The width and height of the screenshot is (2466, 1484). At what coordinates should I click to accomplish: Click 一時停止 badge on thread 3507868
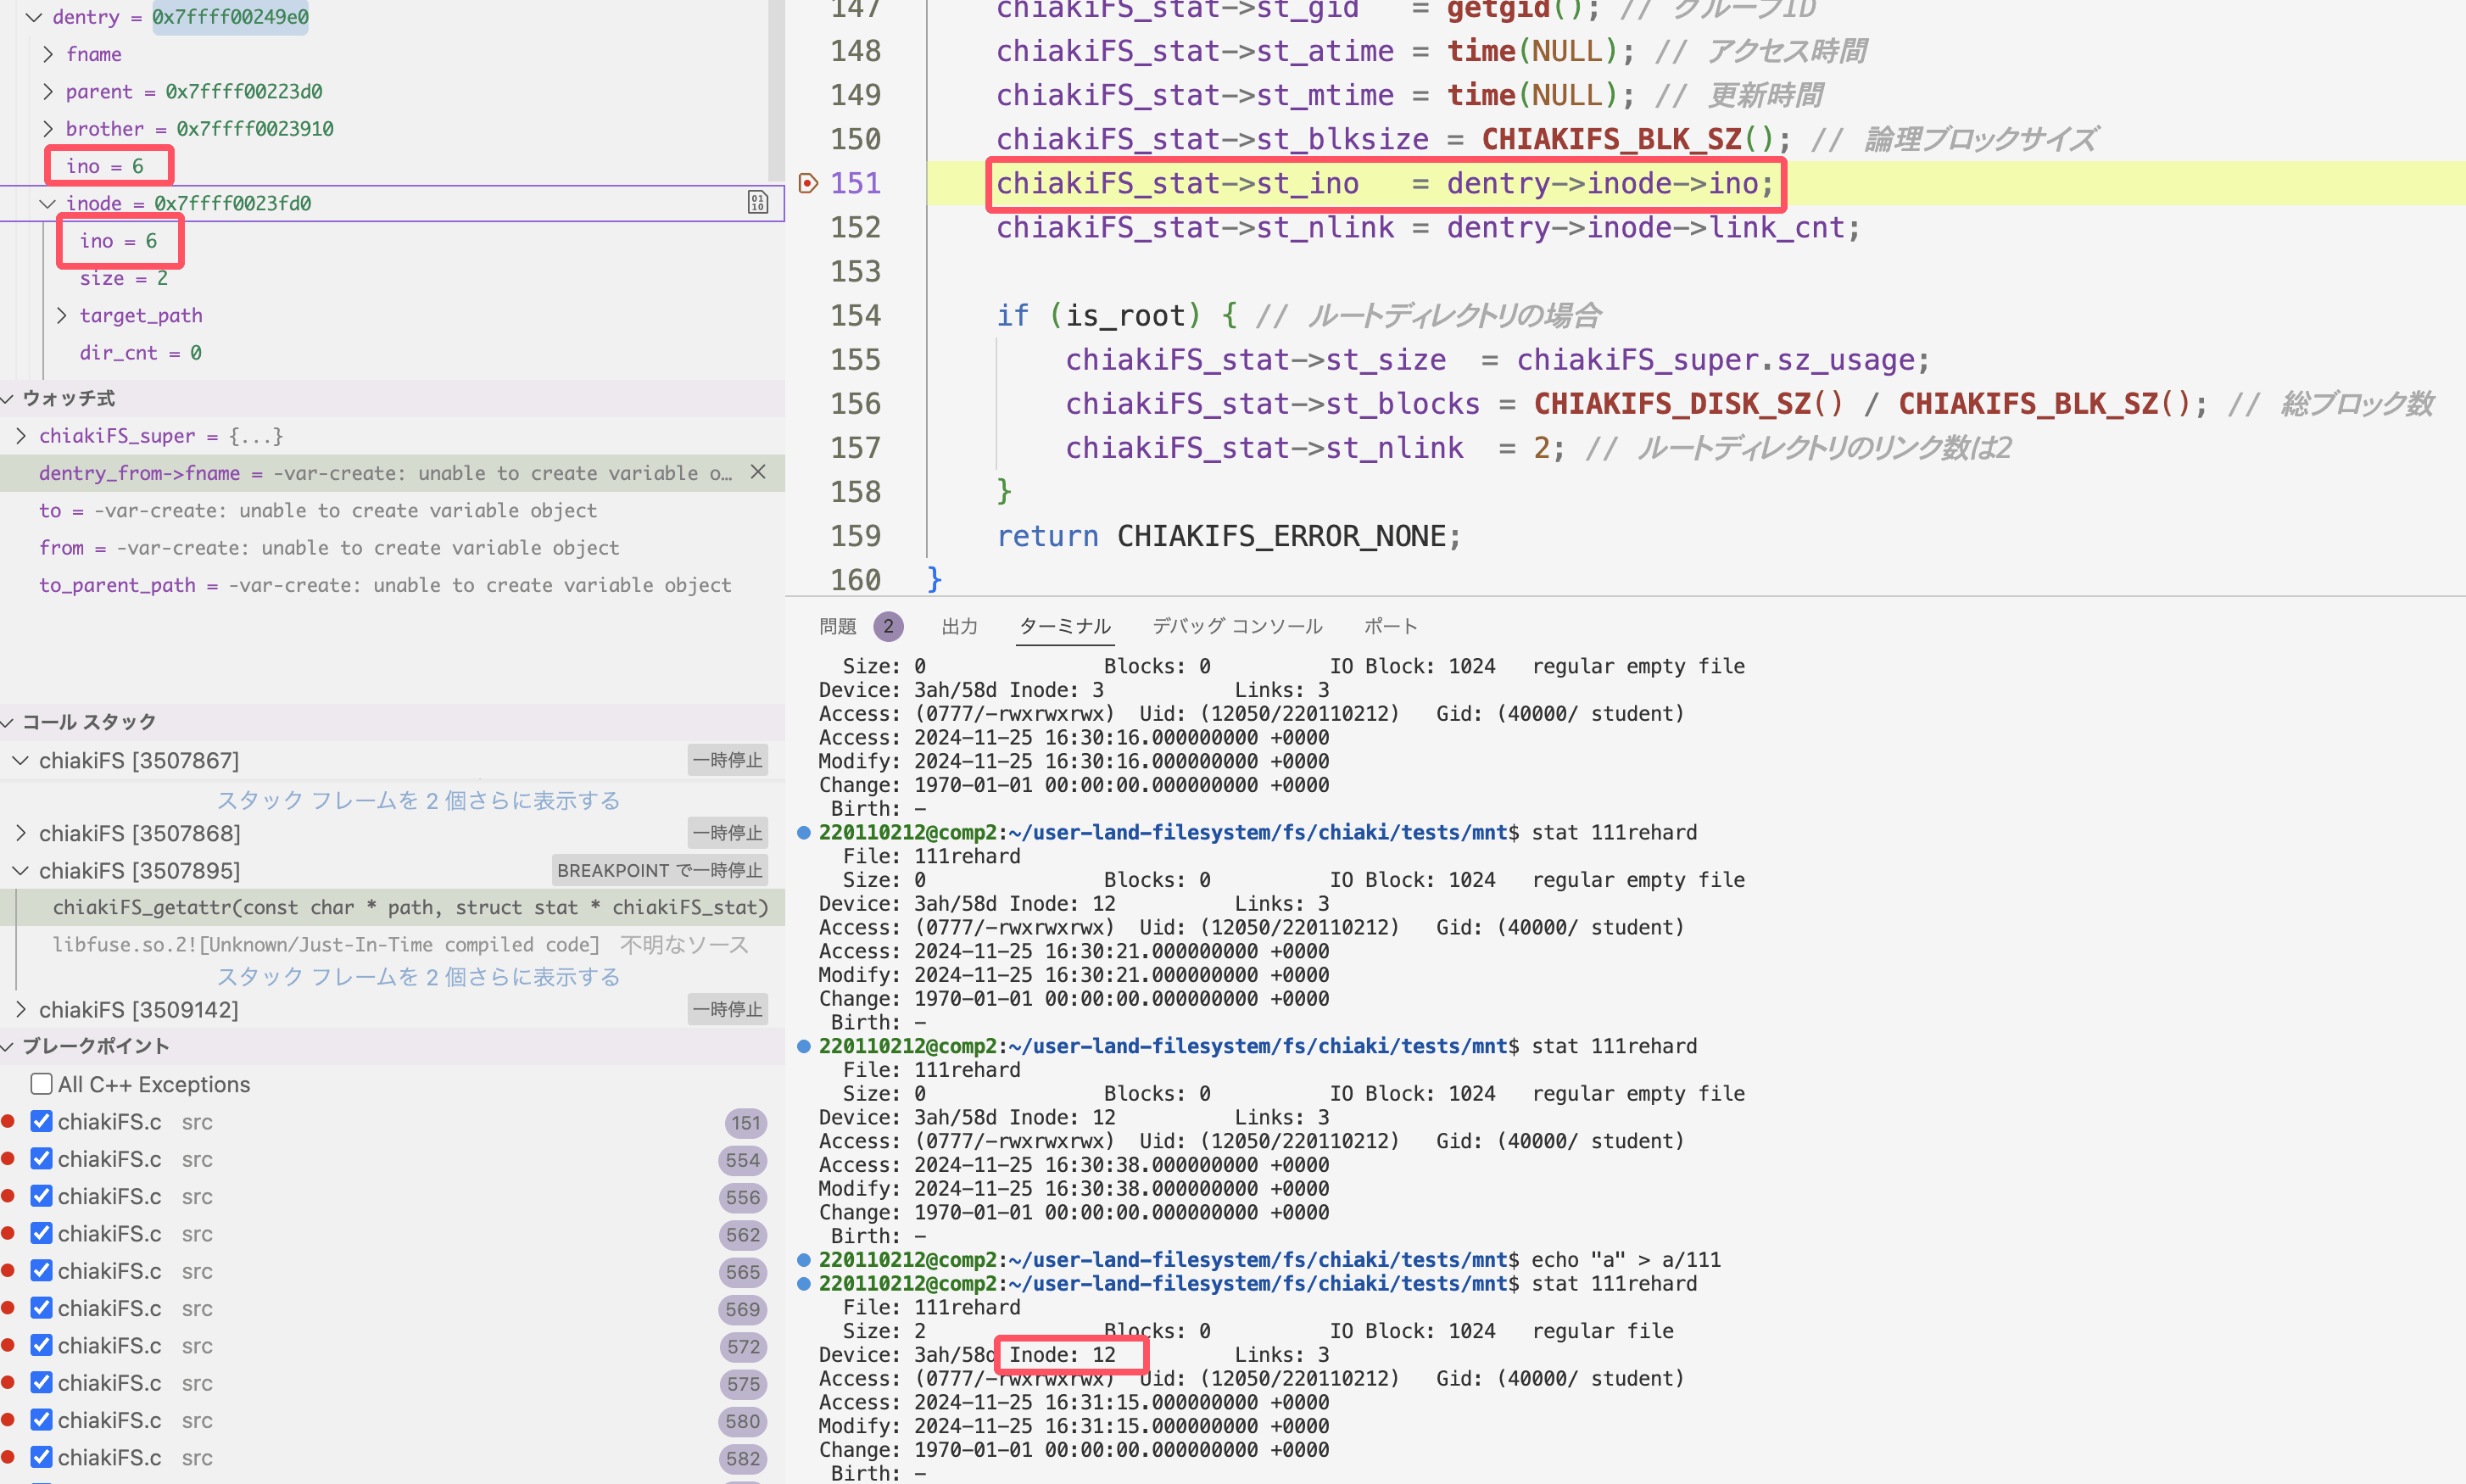pyautogui.click(x=727, y=833)
